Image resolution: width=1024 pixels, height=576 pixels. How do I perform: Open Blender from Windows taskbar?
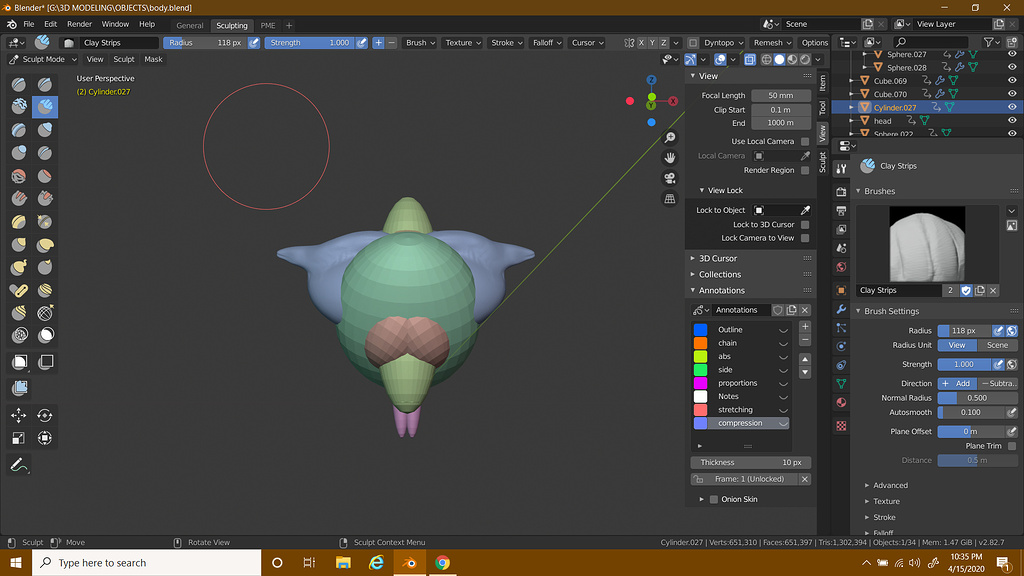(x=409, y=562)
